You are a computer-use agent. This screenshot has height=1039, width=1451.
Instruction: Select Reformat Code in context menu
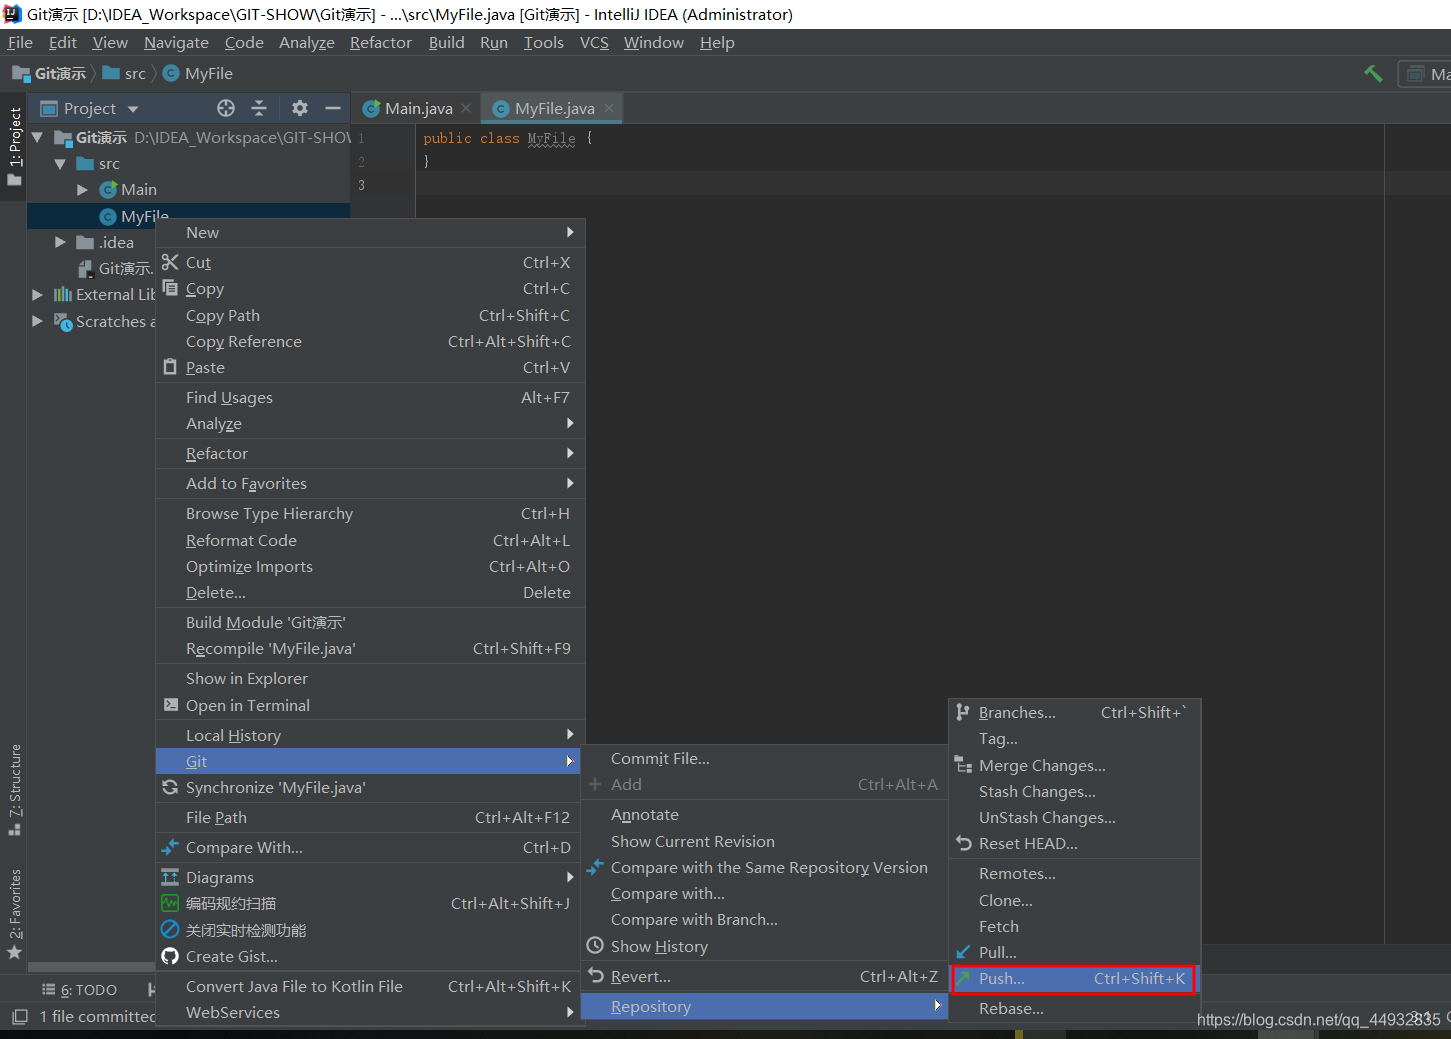coord(370,540)
